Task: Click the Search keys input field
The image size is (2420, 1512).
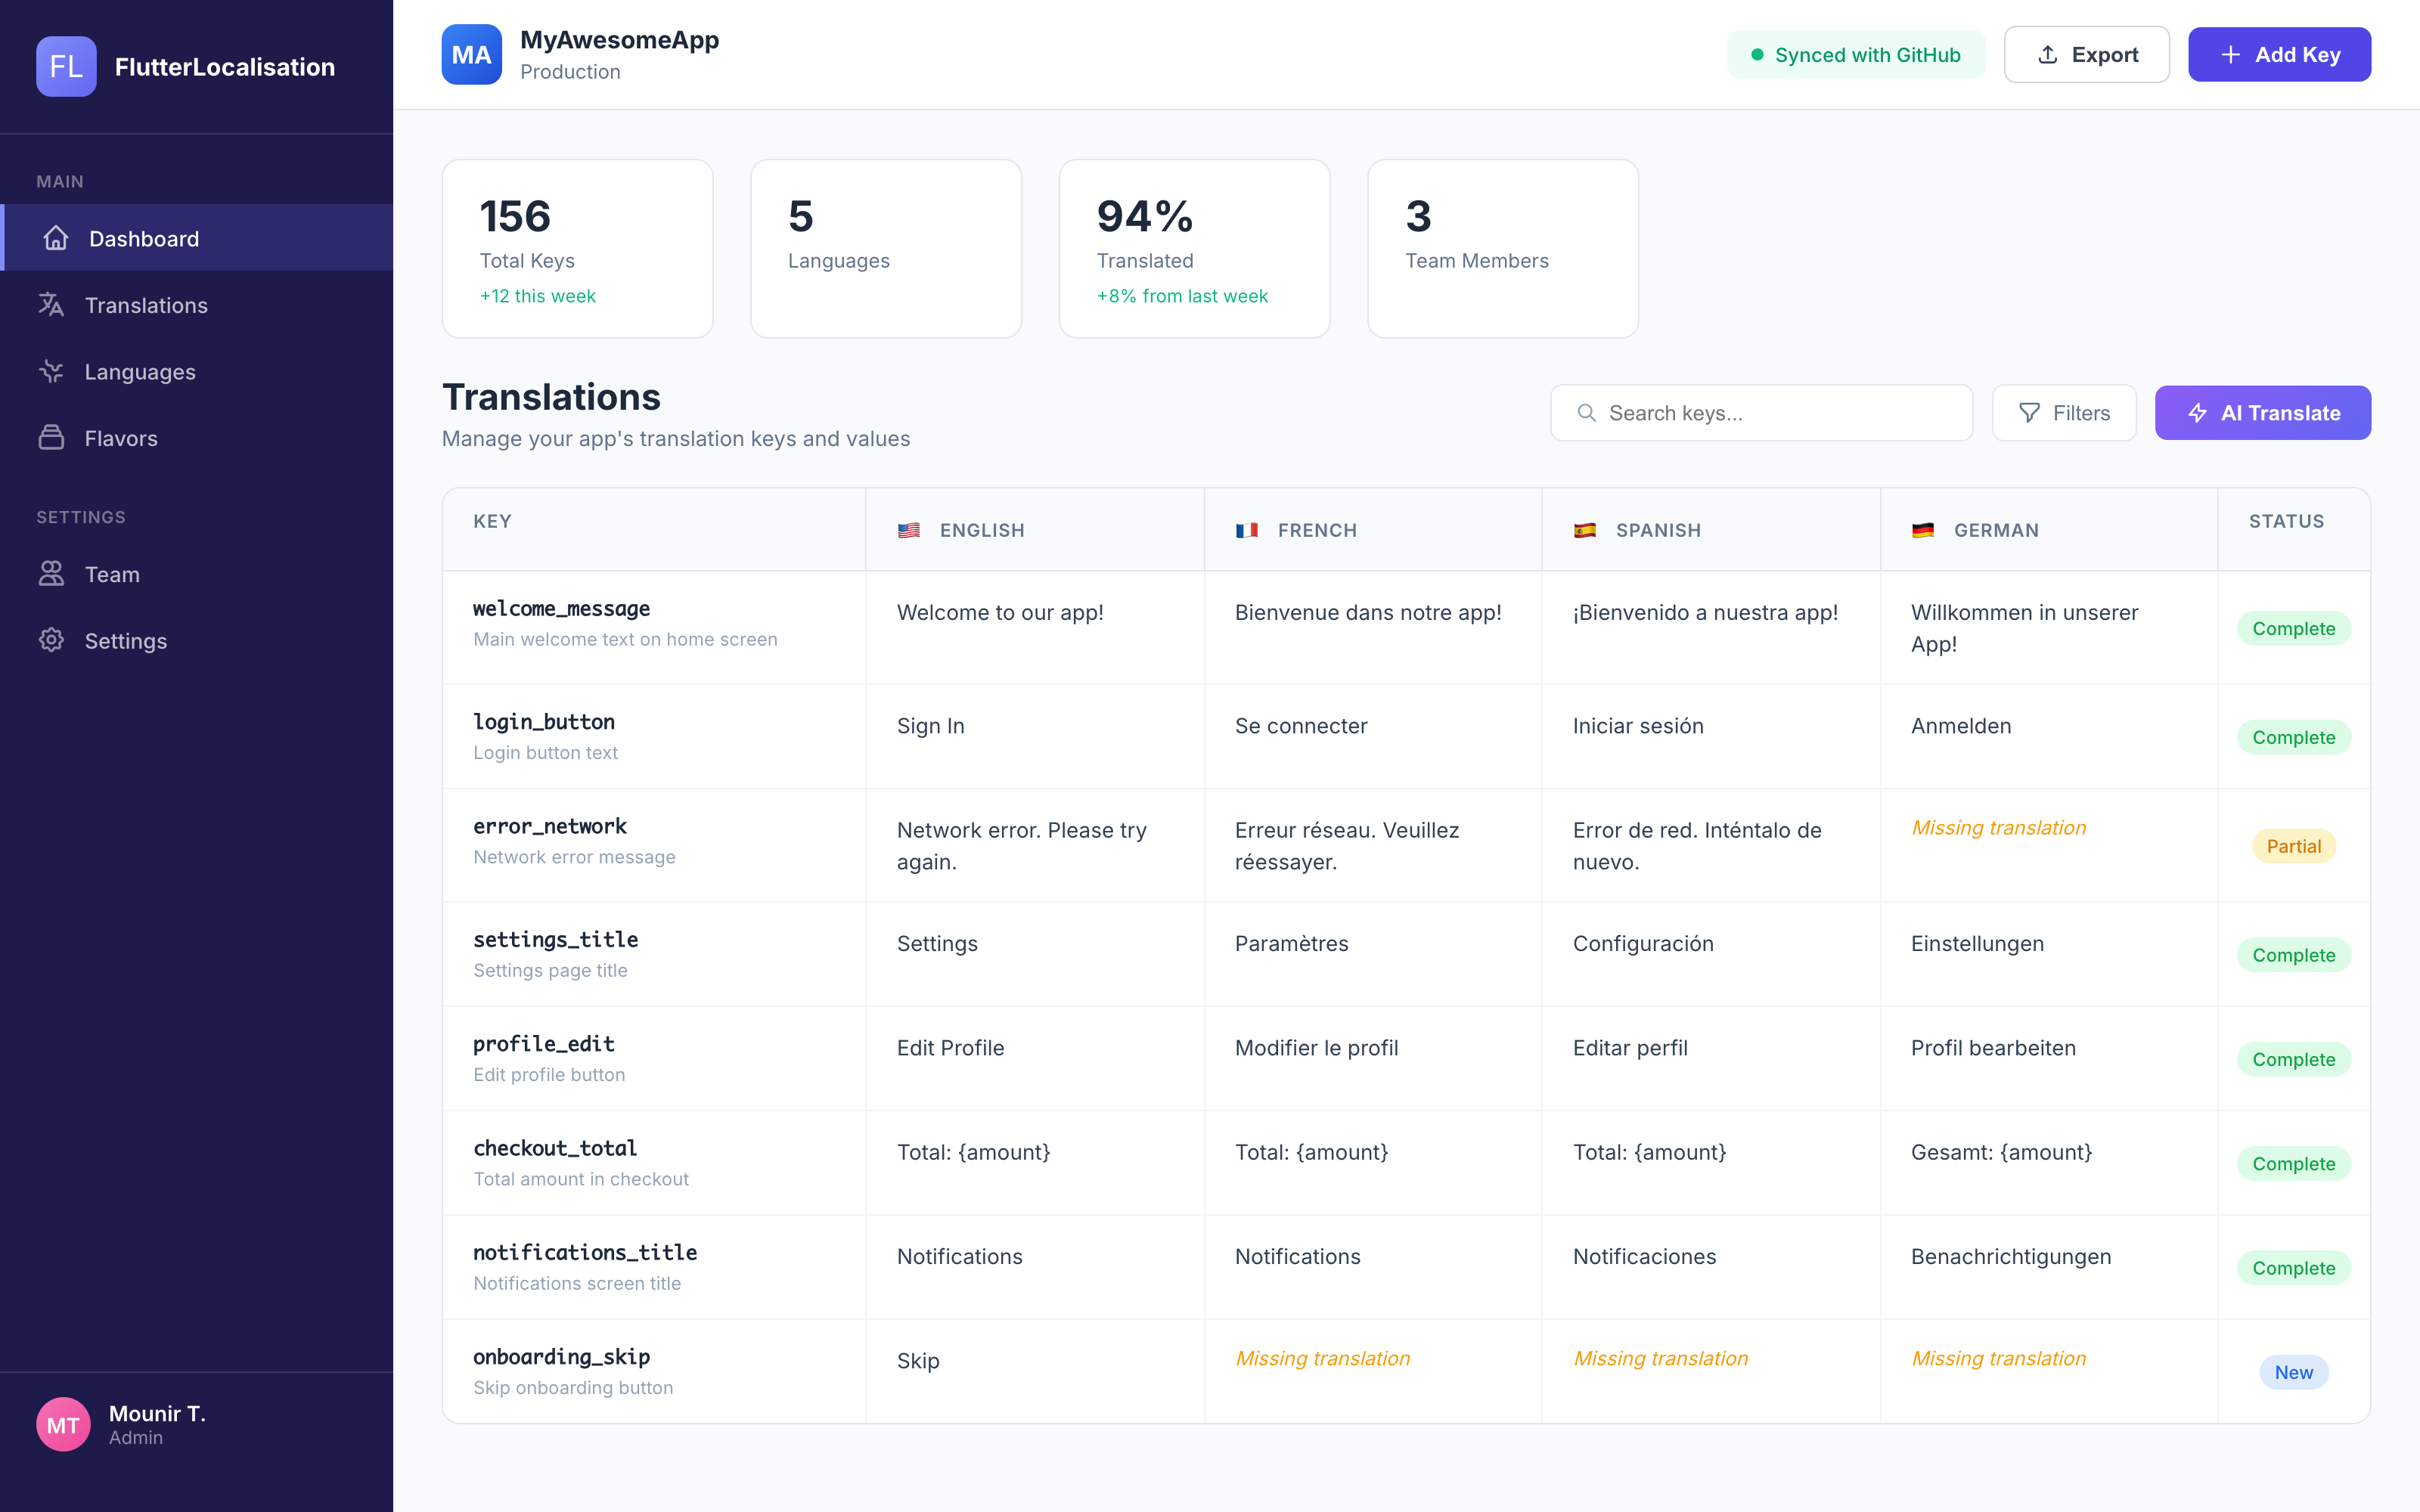Action: (x=1760, y=412)
